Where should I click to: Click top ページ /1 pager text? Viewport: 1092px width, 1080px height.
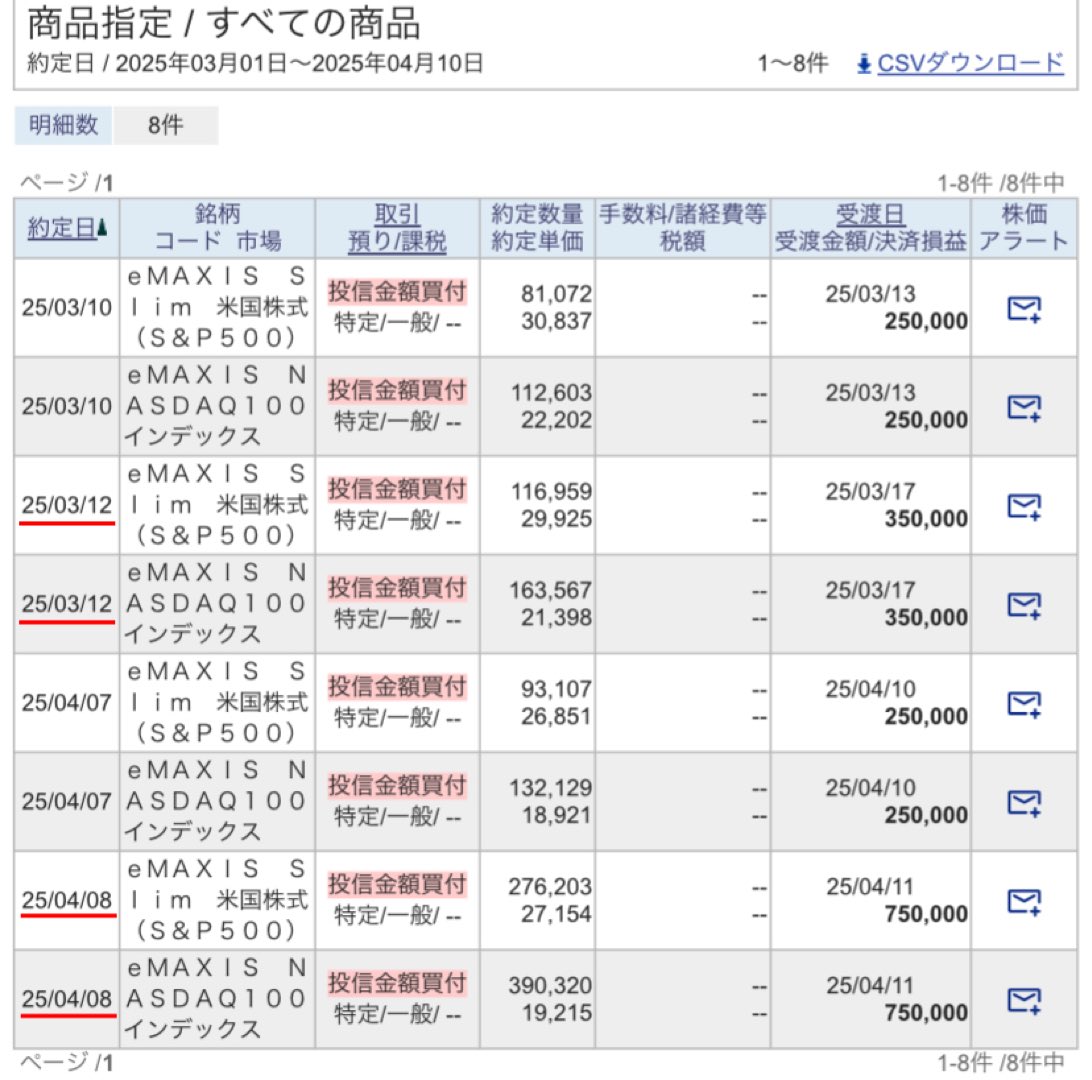(66, 183)
